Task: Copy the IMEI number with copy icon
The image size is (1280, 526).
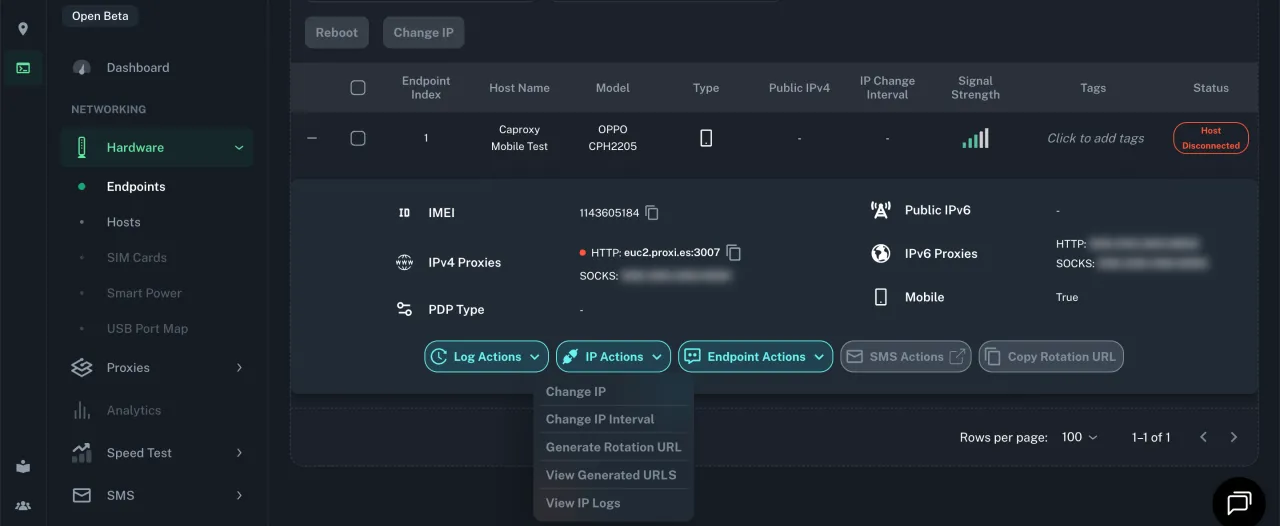Action: point(652,213)
